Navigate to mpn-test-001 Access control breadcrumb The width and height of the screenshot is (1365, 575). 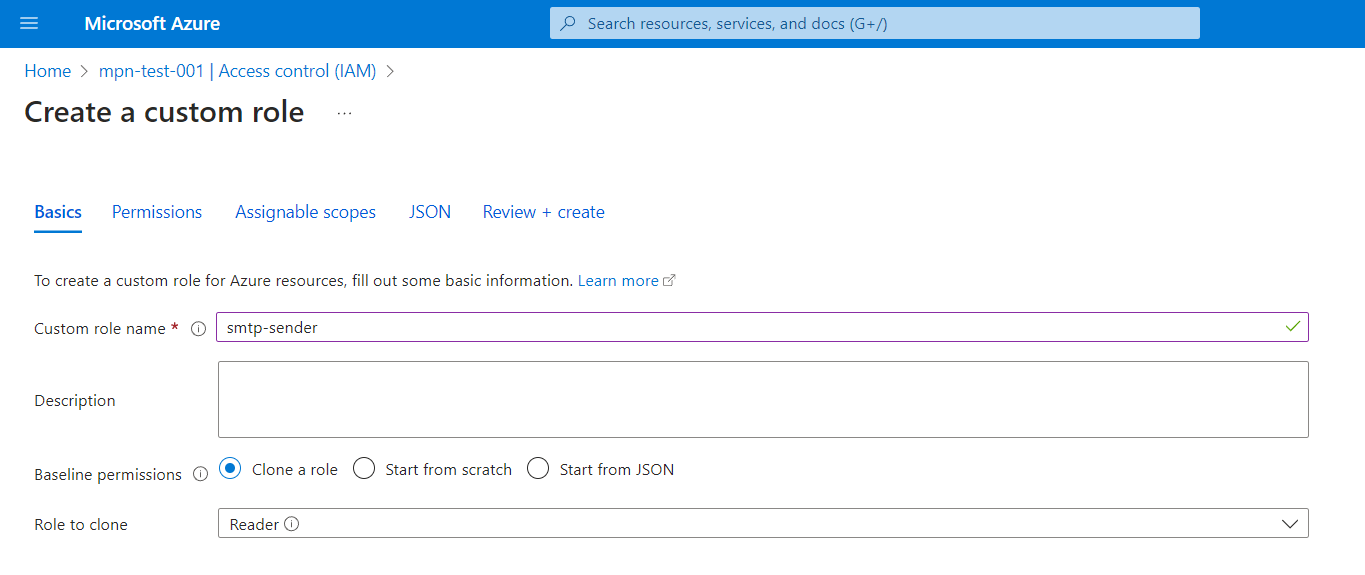[x=237, y=71]
